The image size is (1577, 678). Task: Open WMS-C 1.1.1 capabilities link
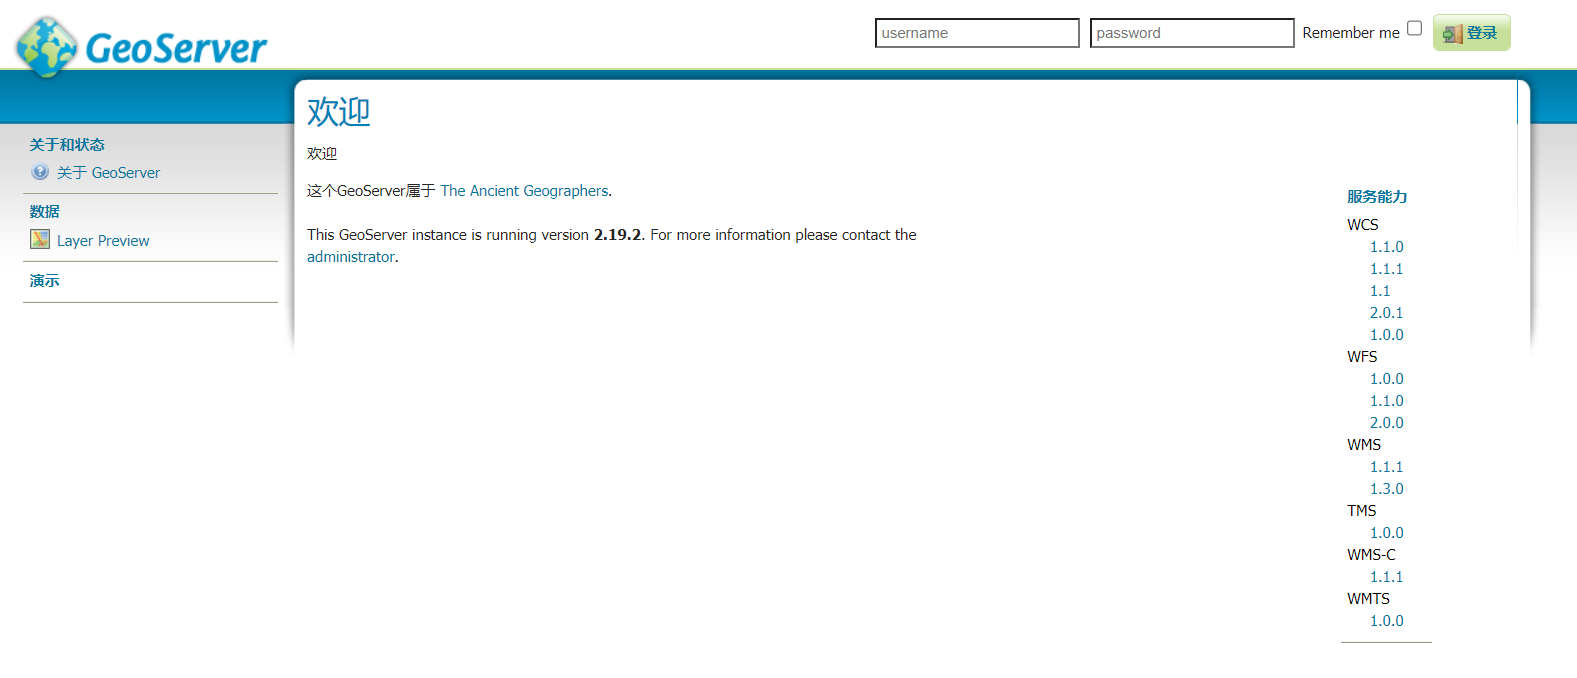(x=1386, y=577)
